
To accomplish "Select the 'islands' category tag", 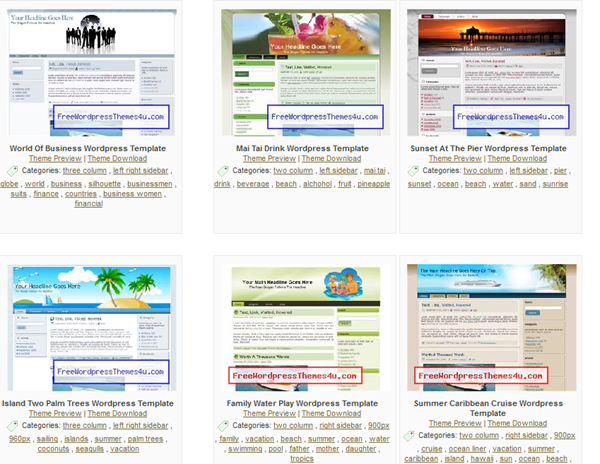I will pos(76,439).
